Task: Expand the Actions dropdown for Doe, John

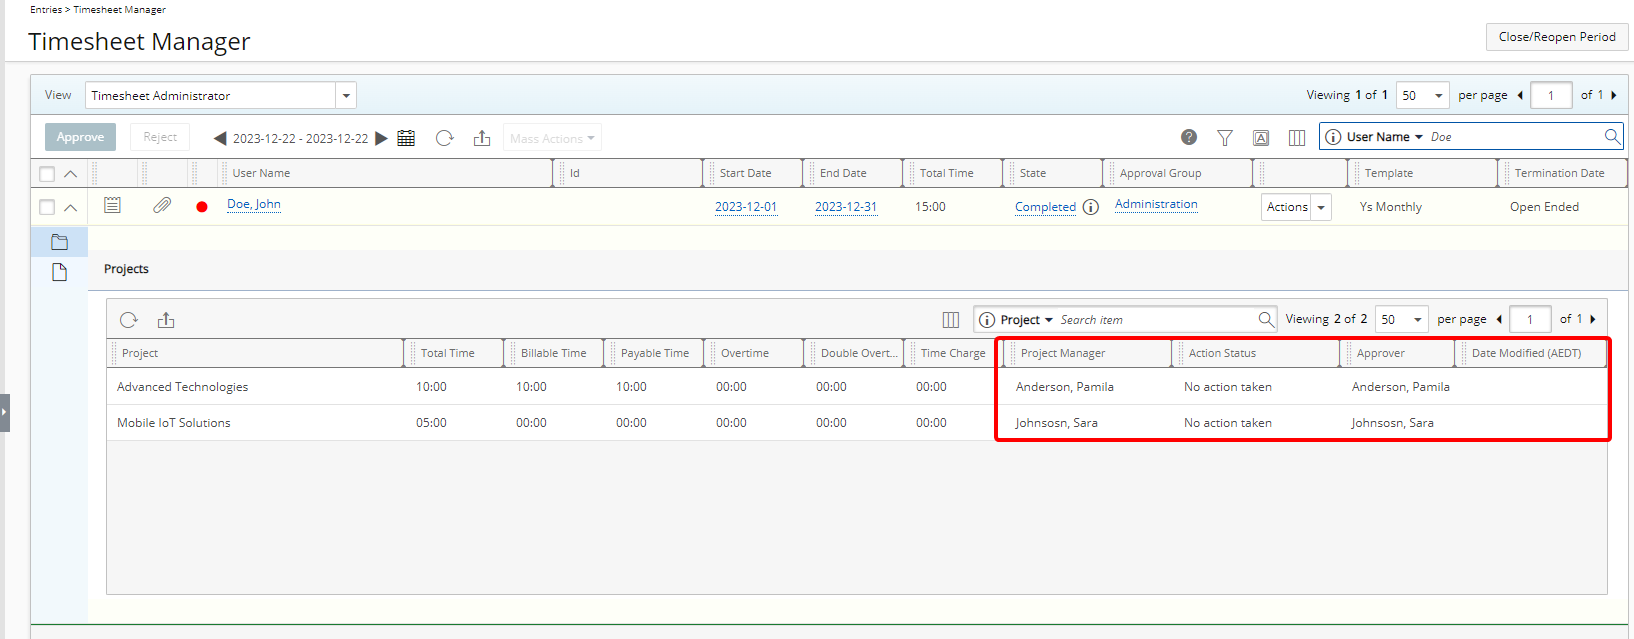Action: [x=1320, y=207]
